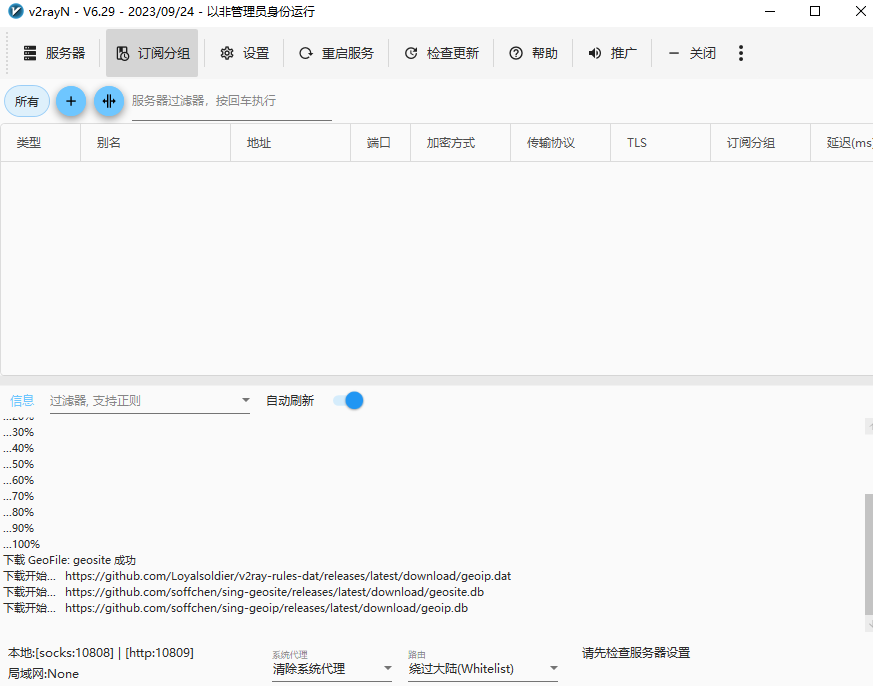Click the server stack icon beside 服务器
The width and height of the screenshot is (873, 686).
click(x=30, y=53)
